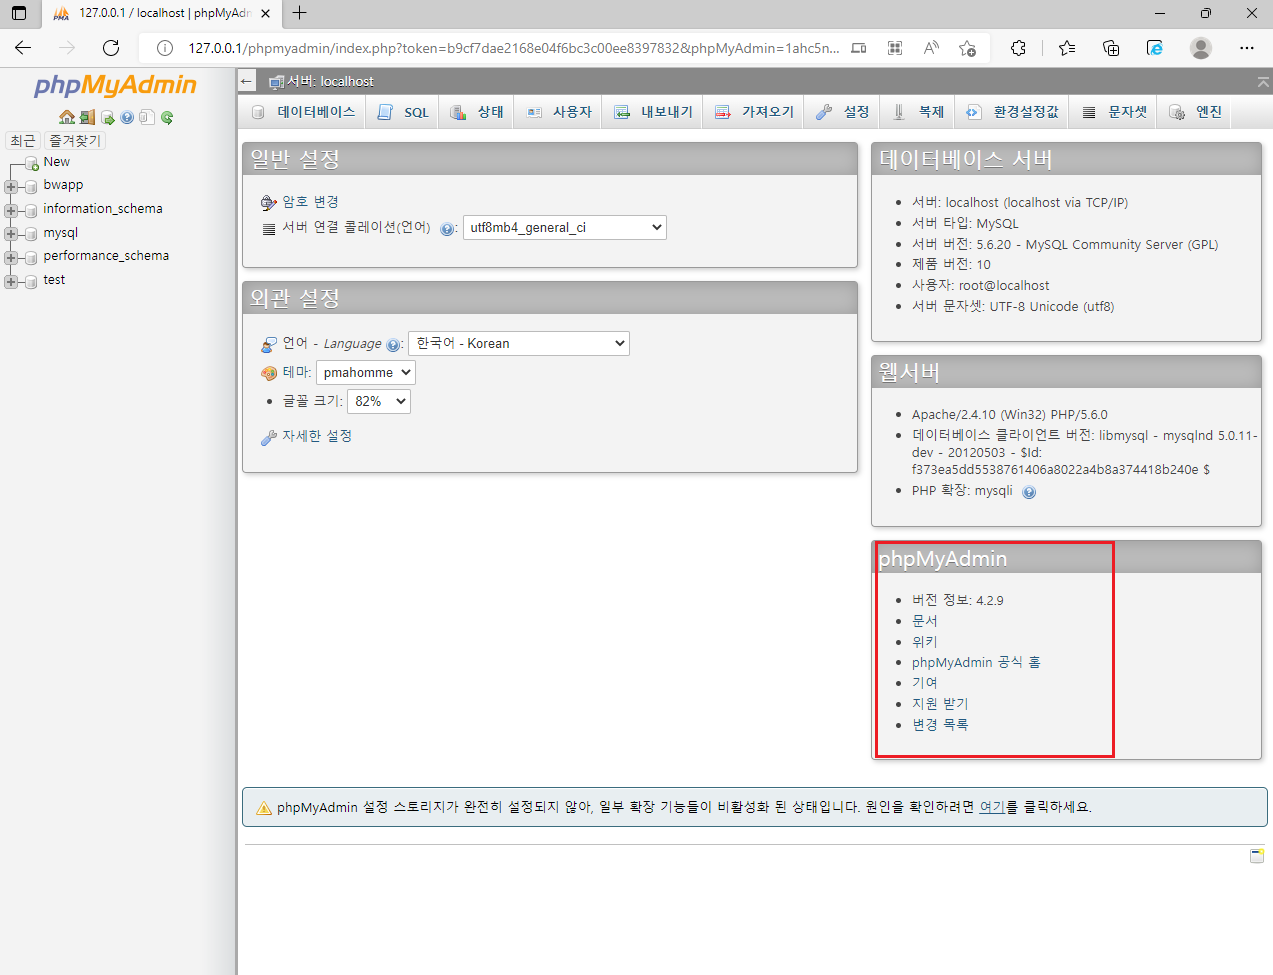Screen dimensions: 1273x975
Task: Add page to favorites star-plus icon
Action: 967,48
